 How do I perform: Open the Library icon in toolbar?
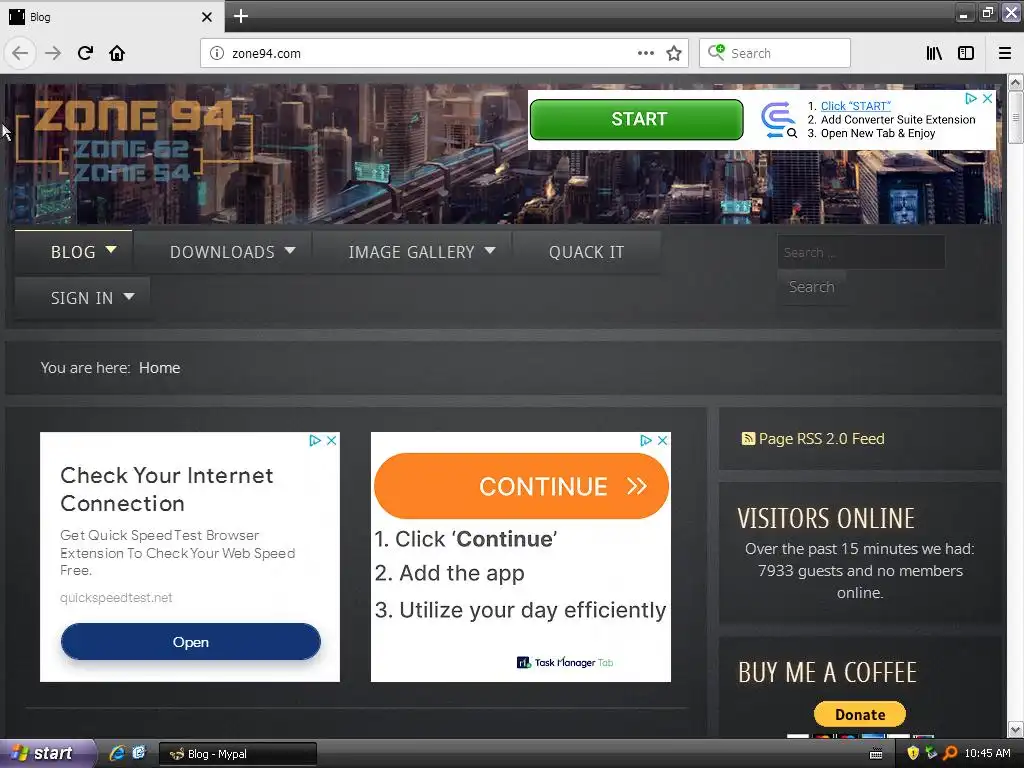point(934,54)
